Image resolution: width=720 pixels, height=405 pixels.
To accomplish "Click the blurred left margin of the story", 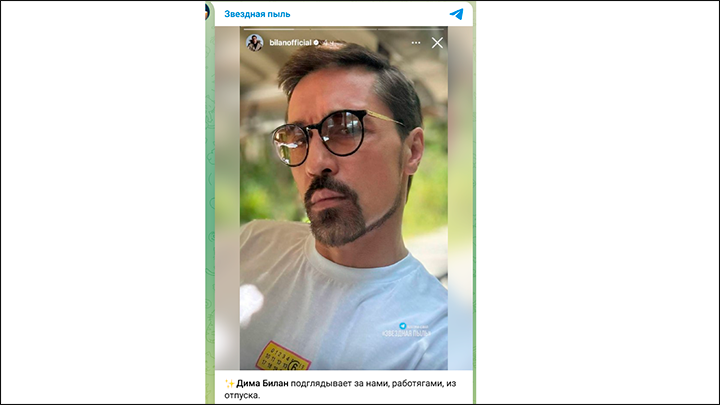I will coord(227,198).
